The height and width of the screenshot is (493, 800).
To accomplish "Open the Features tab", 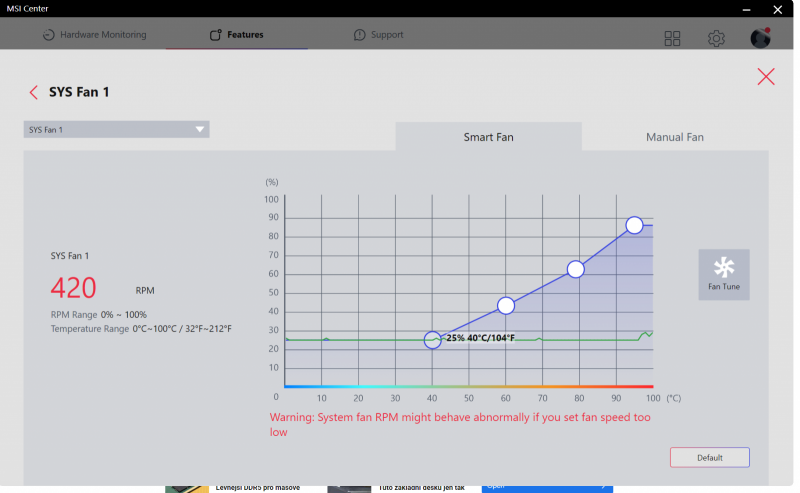I will tap(237, 35).
